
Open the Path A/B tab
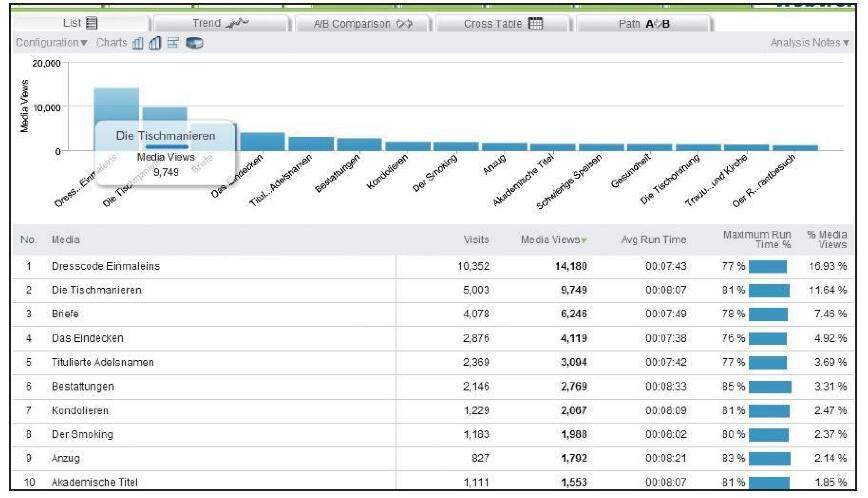click(x=643, y=22)
